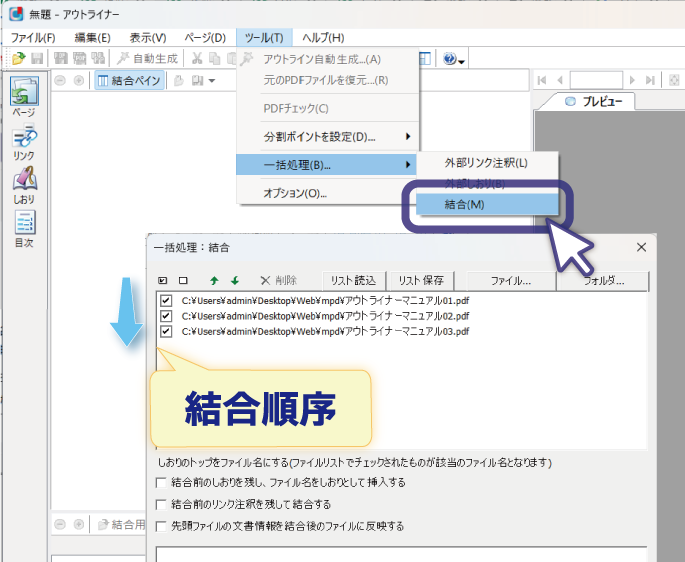Viewport: 685px width, 562px height.
Task: Uncheck アウトライナーマニュアル03.pdf in the list
Action: tap(166, 331)
